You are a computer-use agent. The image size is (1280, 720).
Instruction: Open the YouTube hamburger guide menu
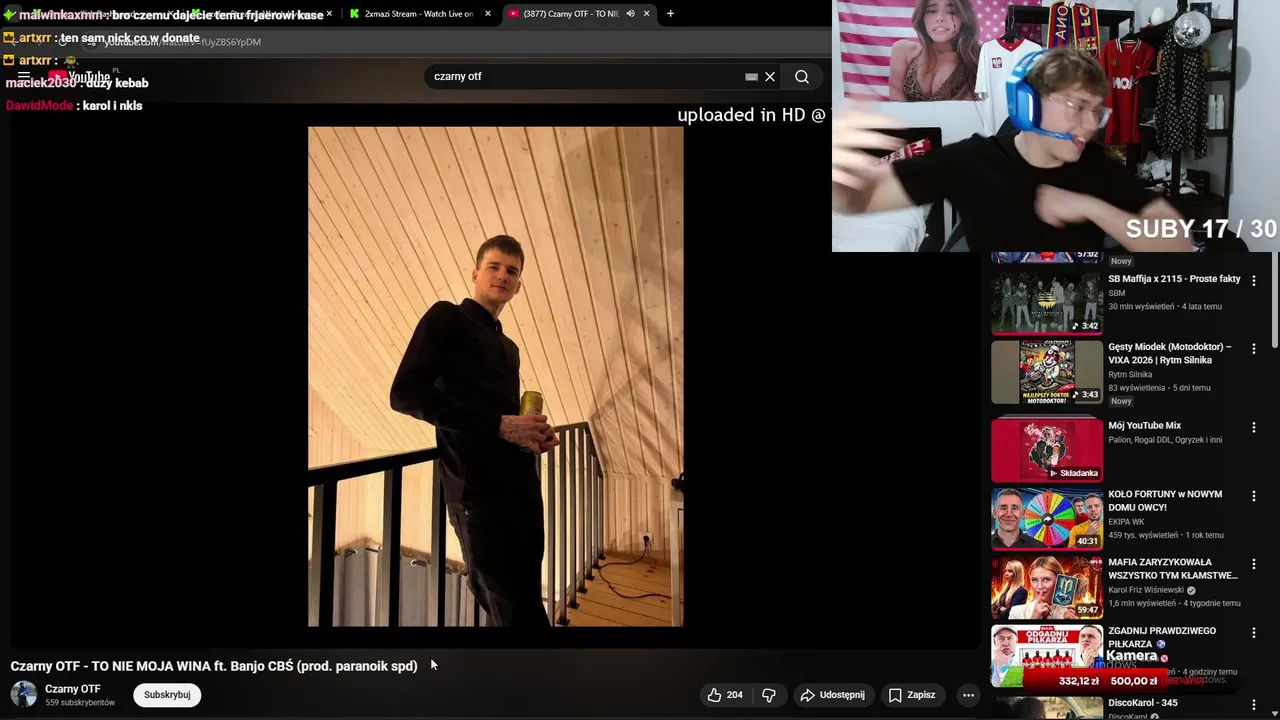[x=23, y=77]
